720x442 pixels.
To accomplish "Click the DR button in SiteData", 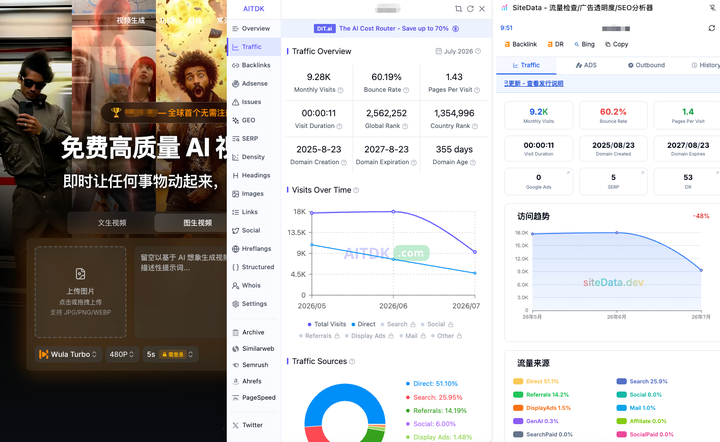I will click(555, 44).
